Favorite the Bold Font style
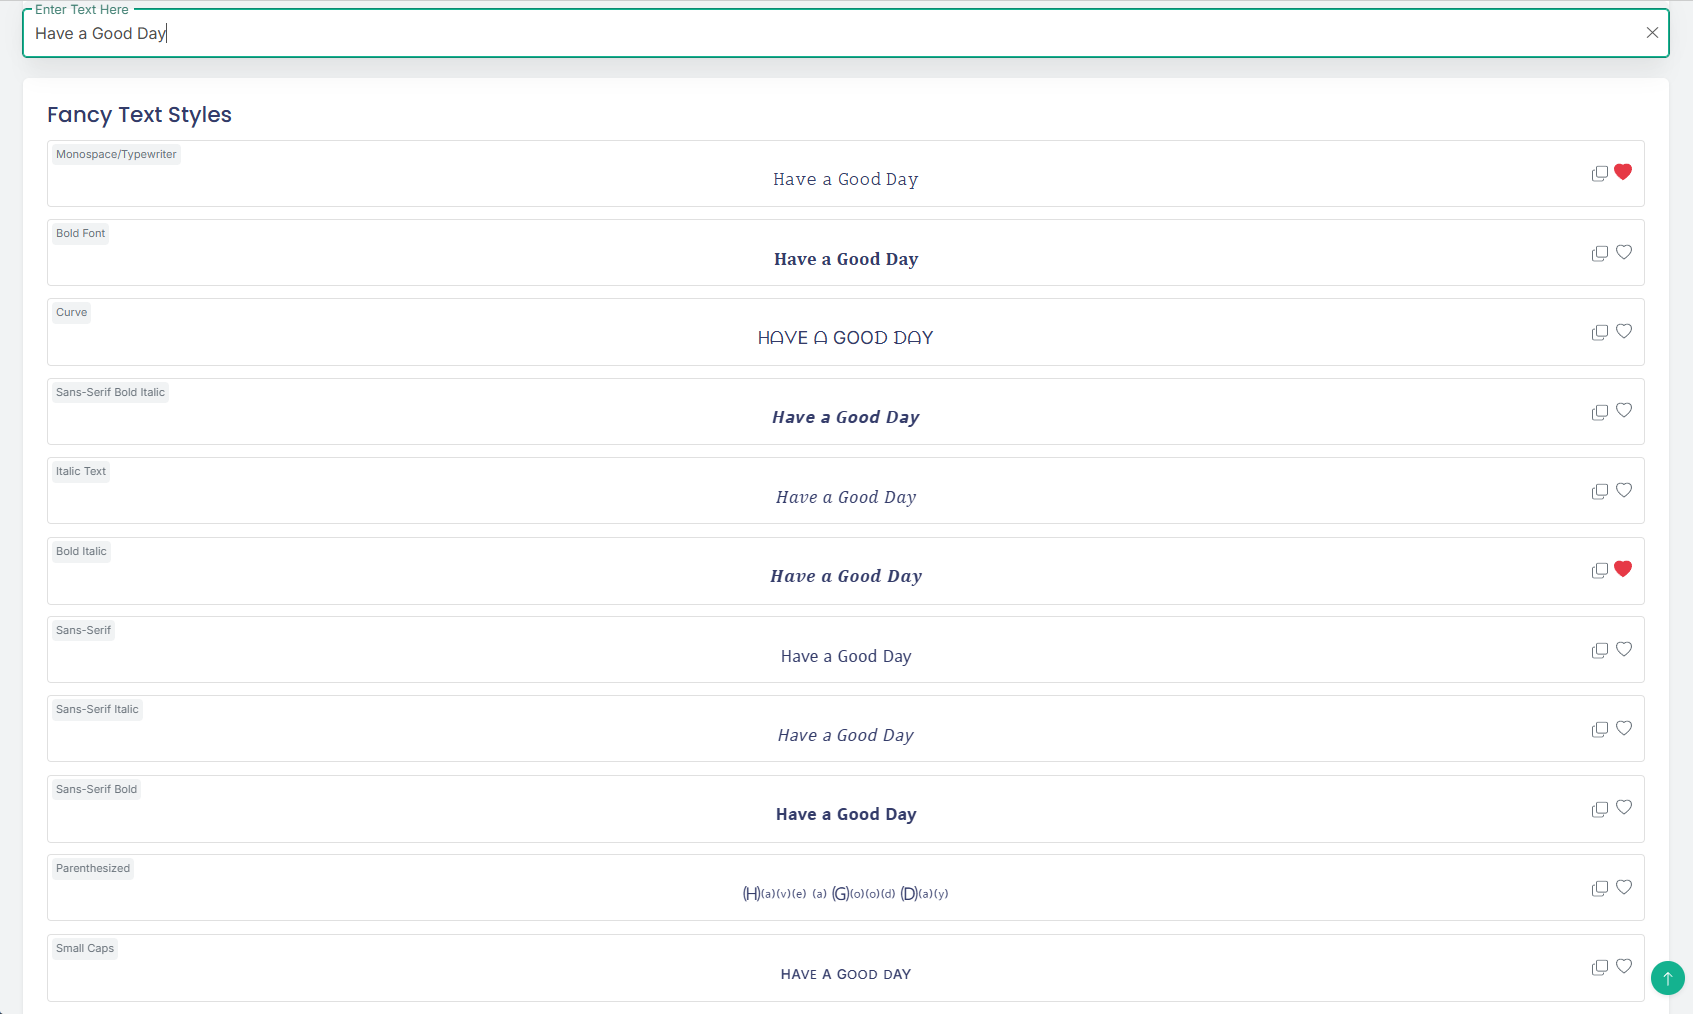Screen dimensions: 1693x1014 coord(1623,252)
